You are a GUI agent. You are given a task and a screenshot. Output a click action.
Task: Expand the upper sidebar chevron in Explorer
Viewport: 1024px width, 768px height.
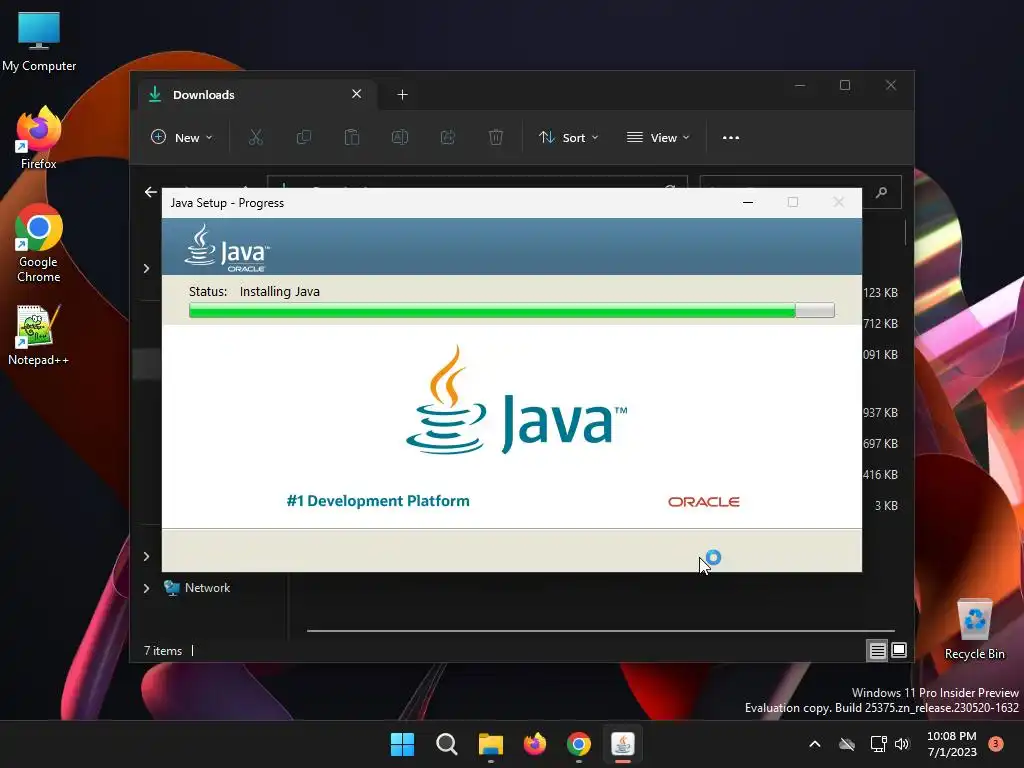pos(146,268)
